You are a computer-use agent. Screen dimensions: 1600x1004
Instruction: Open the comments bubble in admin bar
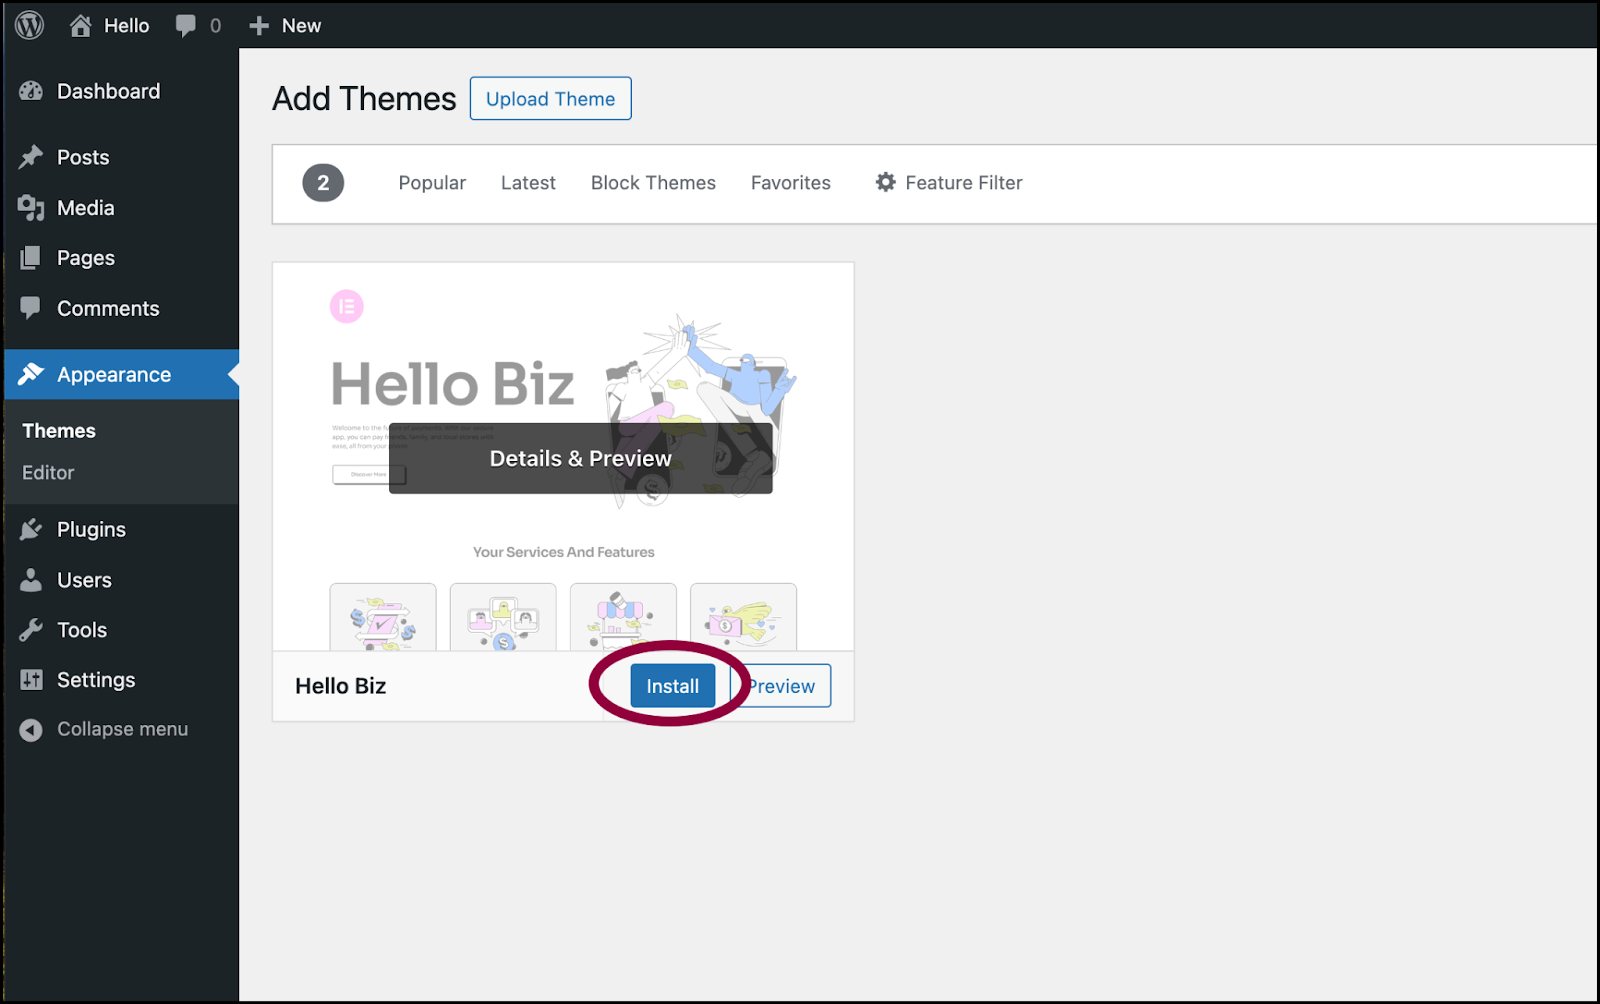click(185, 26)
